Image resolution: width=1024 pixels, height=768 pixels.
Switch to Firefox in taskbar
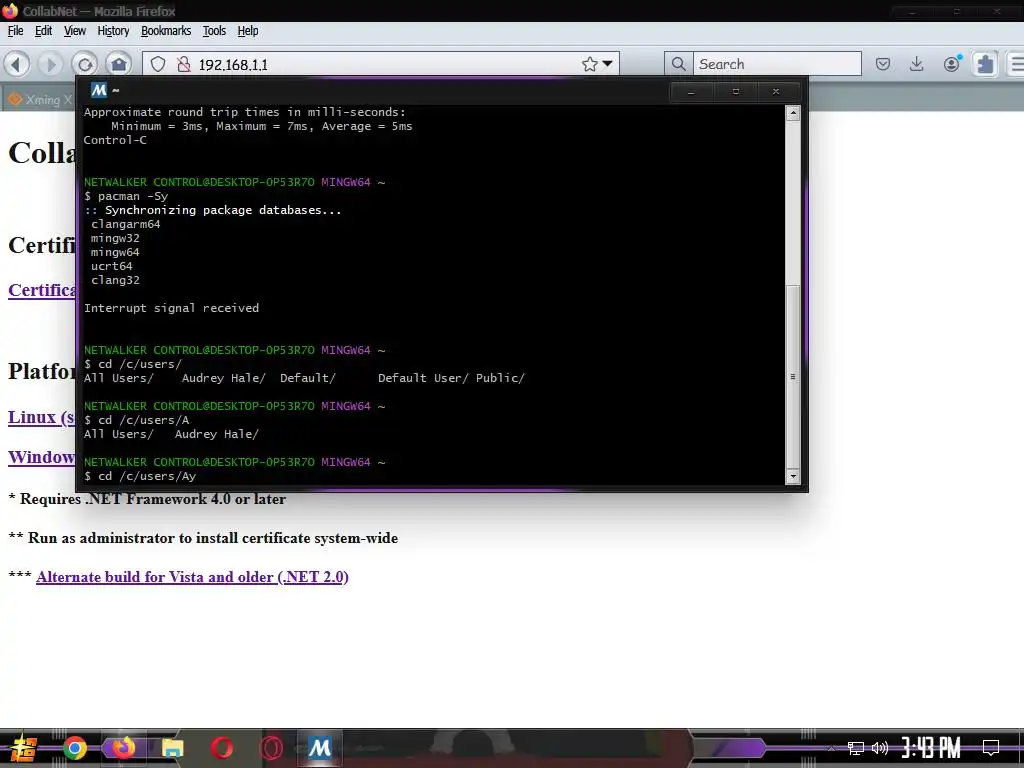point(123,747)
